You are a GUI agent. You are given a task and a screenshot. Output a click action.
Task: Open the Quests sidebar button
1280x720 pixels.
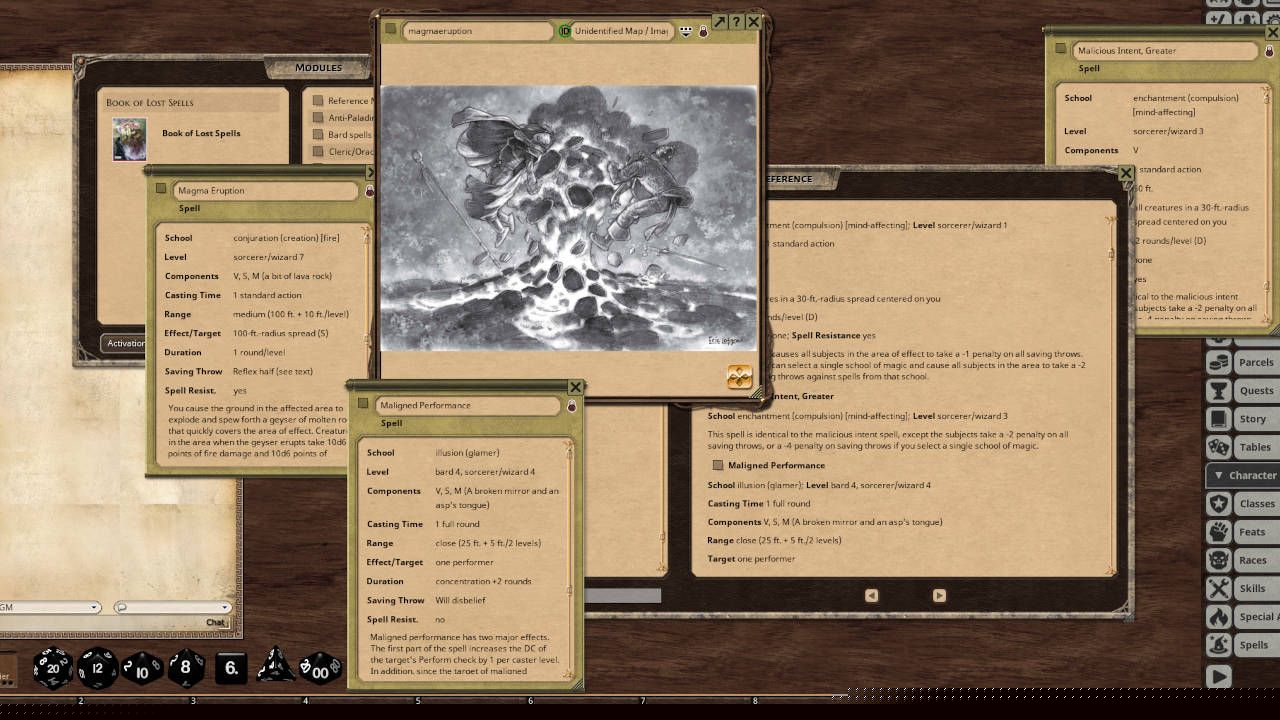tap(1241, 390)
